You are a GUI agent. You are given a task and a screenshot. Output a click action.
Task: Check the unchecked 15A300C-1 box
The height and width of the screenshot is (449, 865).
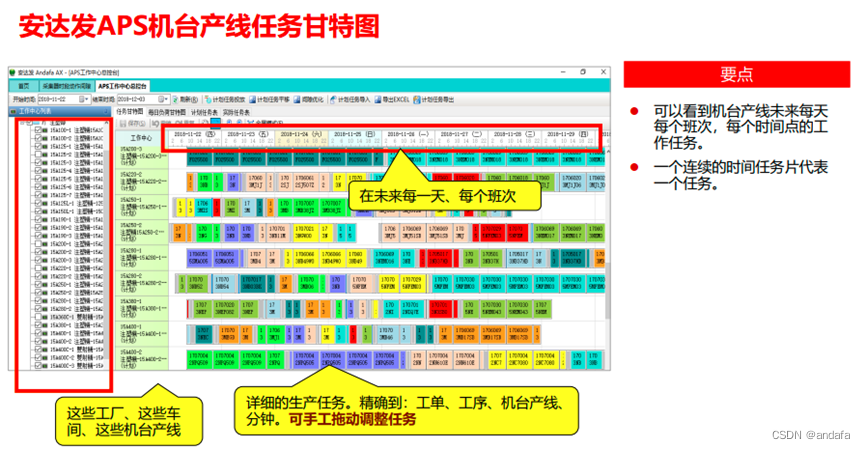pyautogui.click(x=38, y=317)
